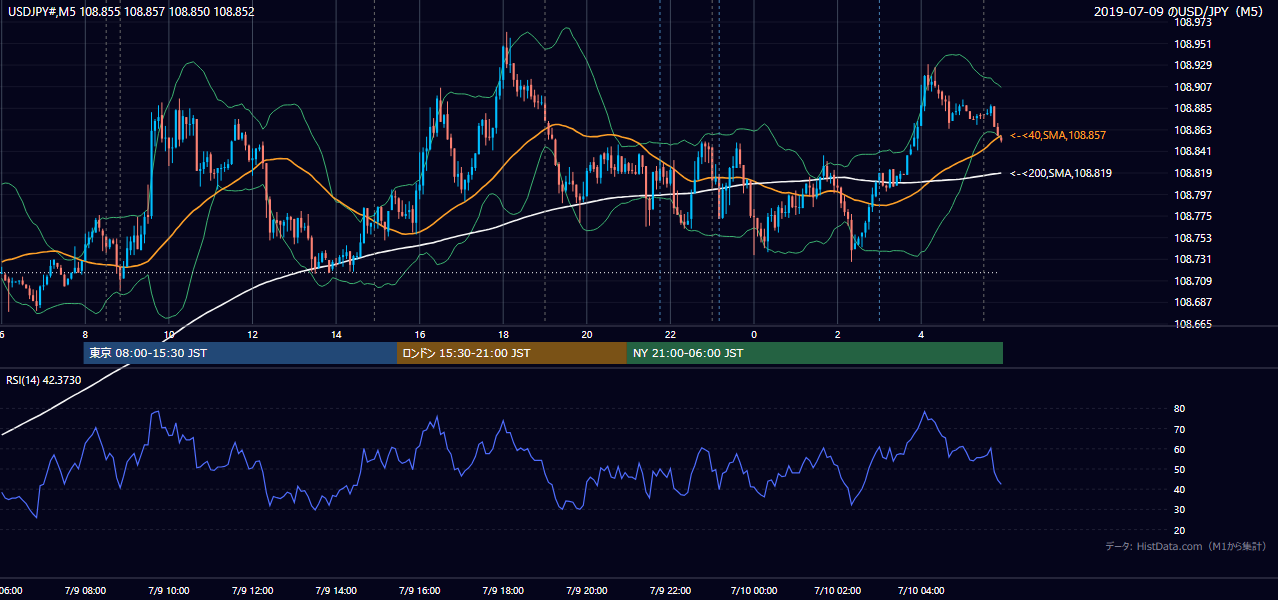Click the 7/9 18:00 time label
This screenshot has height=600, width=1278.
click(x=503, y=591)
